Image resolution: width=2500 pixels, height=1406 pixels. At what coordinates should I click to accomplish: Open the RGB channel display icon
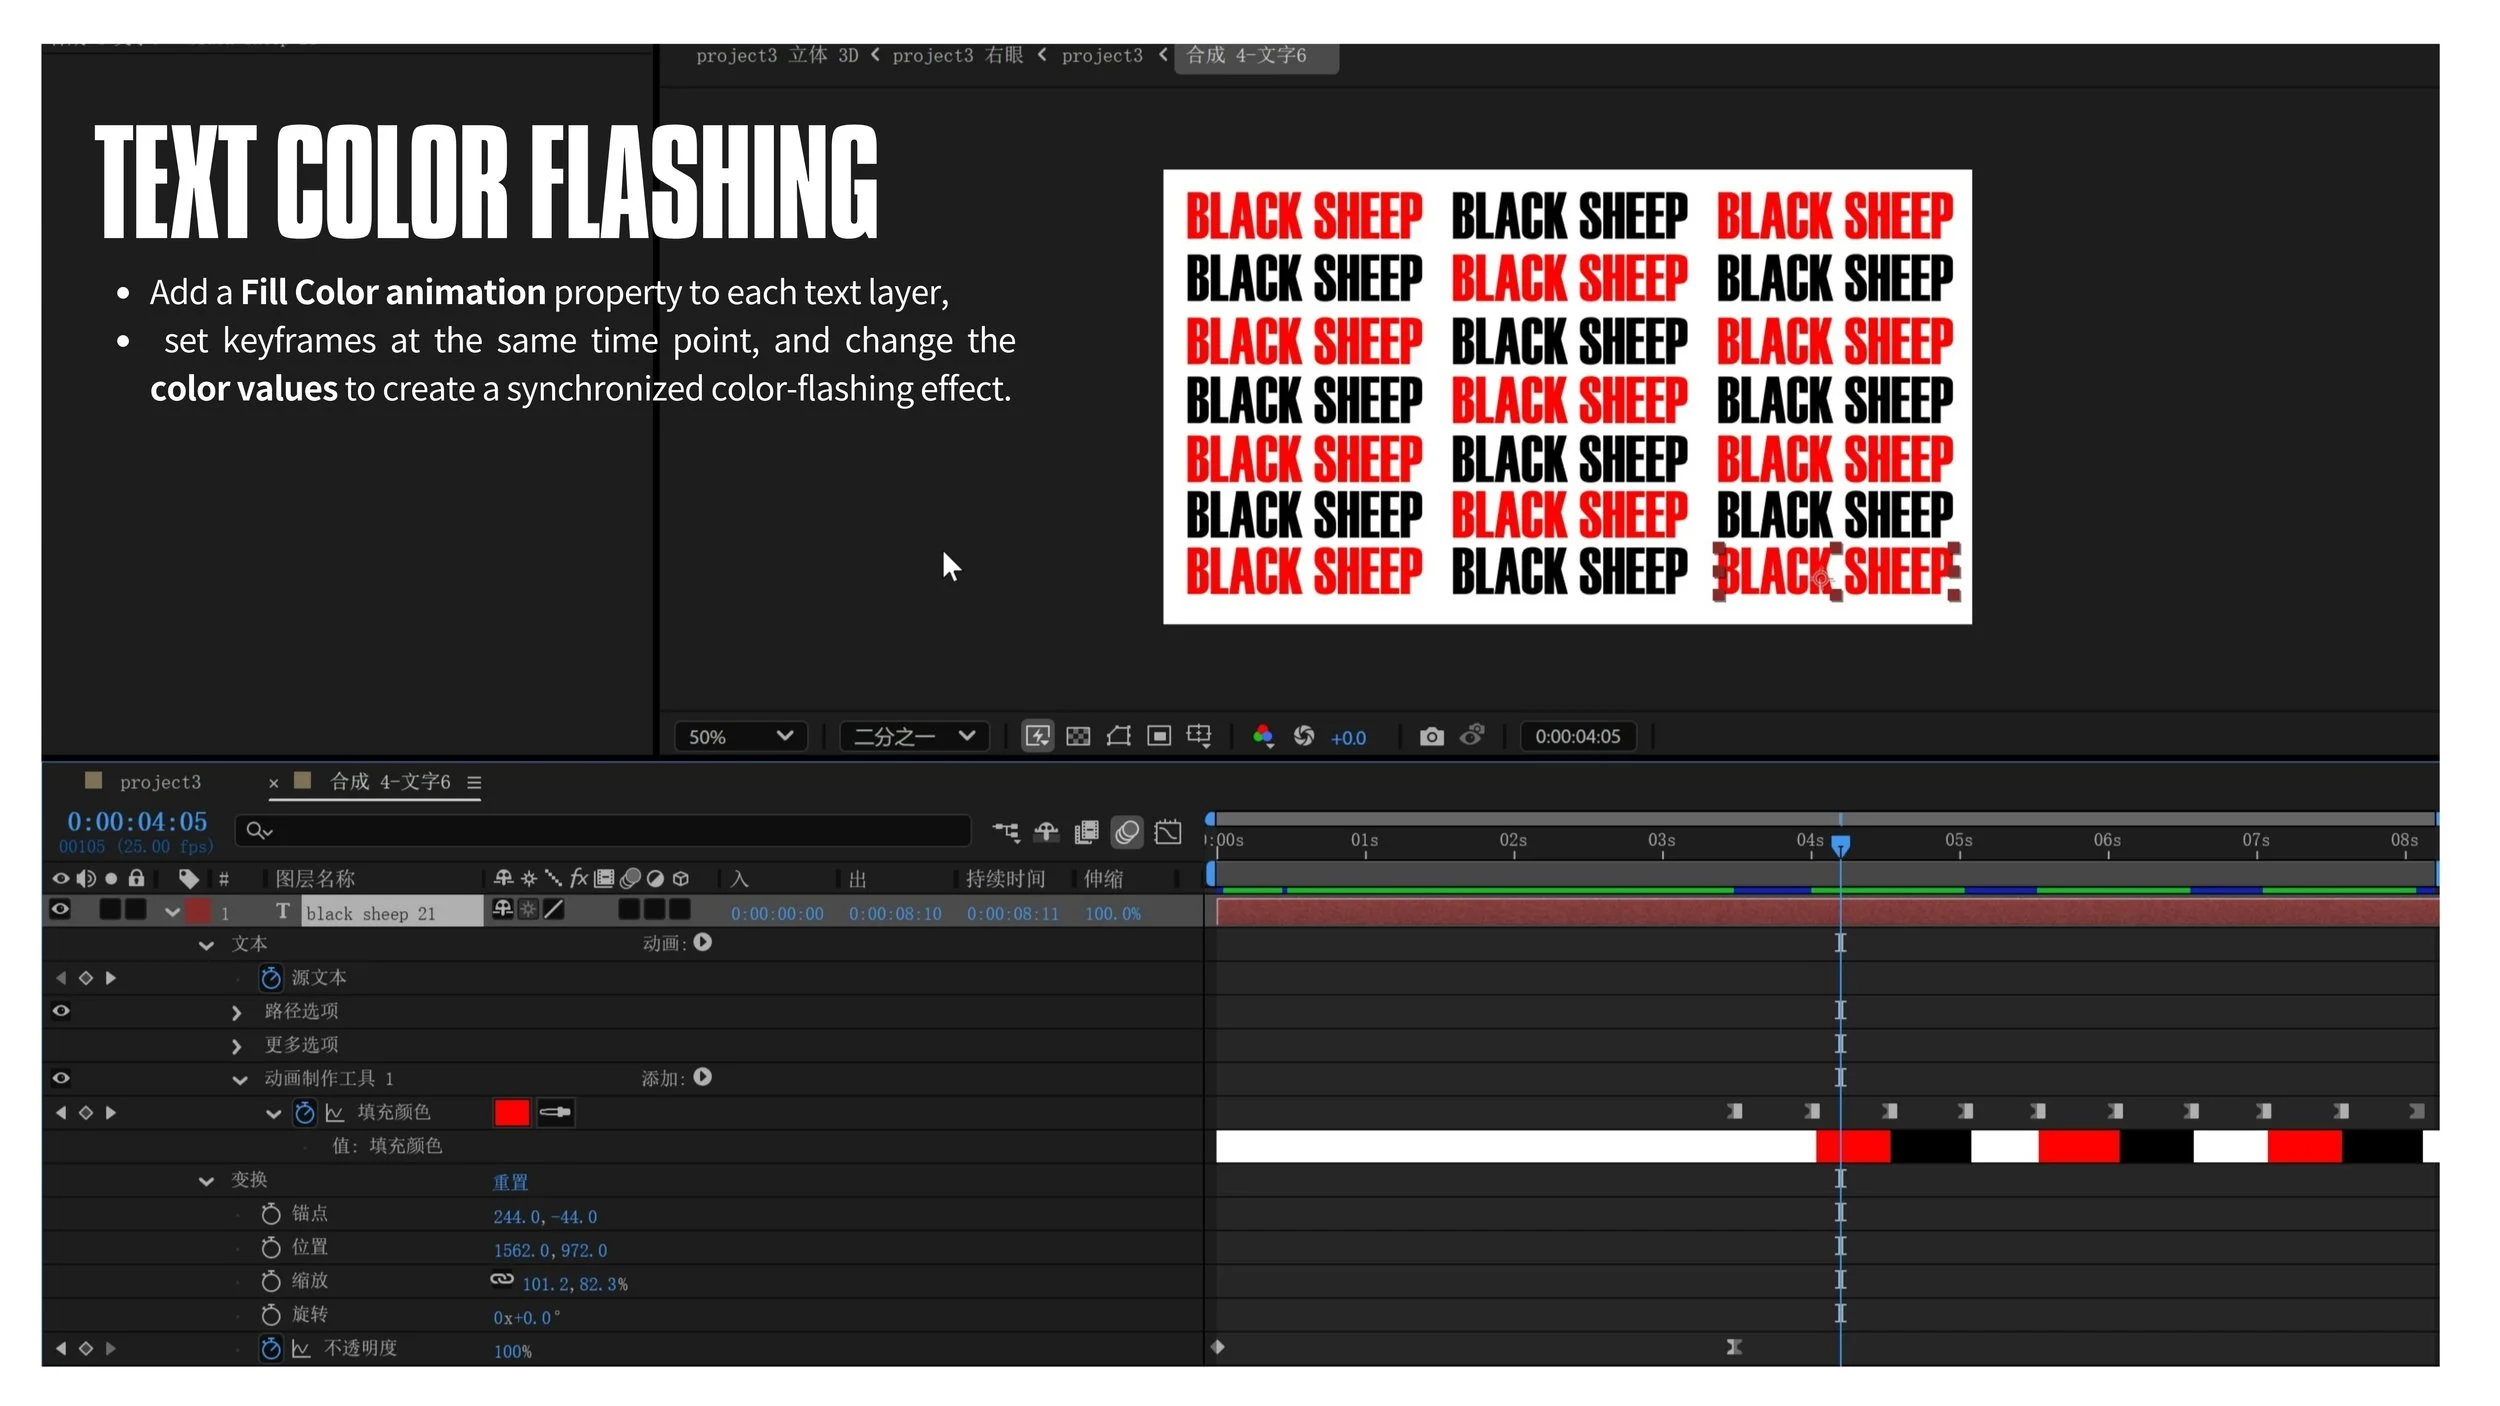pos(1263,737)
